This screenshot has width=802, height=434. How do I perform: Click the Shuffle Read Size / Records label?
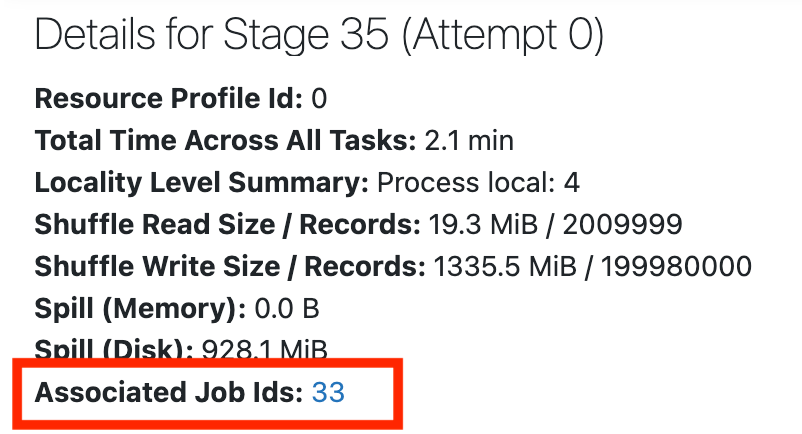tap(227, 226)
